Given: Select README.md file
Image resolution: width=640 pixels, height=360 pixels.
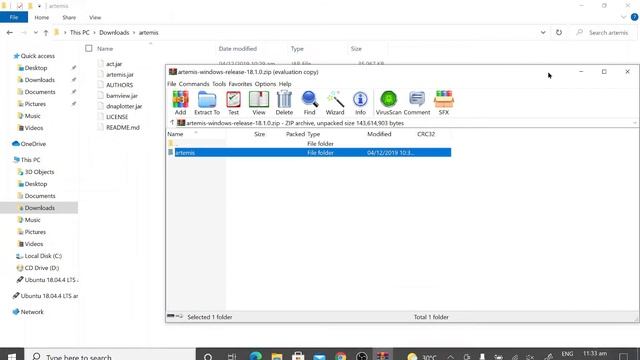Looking at the screenshot, I should pyautogui.click(x=122, y=128).
